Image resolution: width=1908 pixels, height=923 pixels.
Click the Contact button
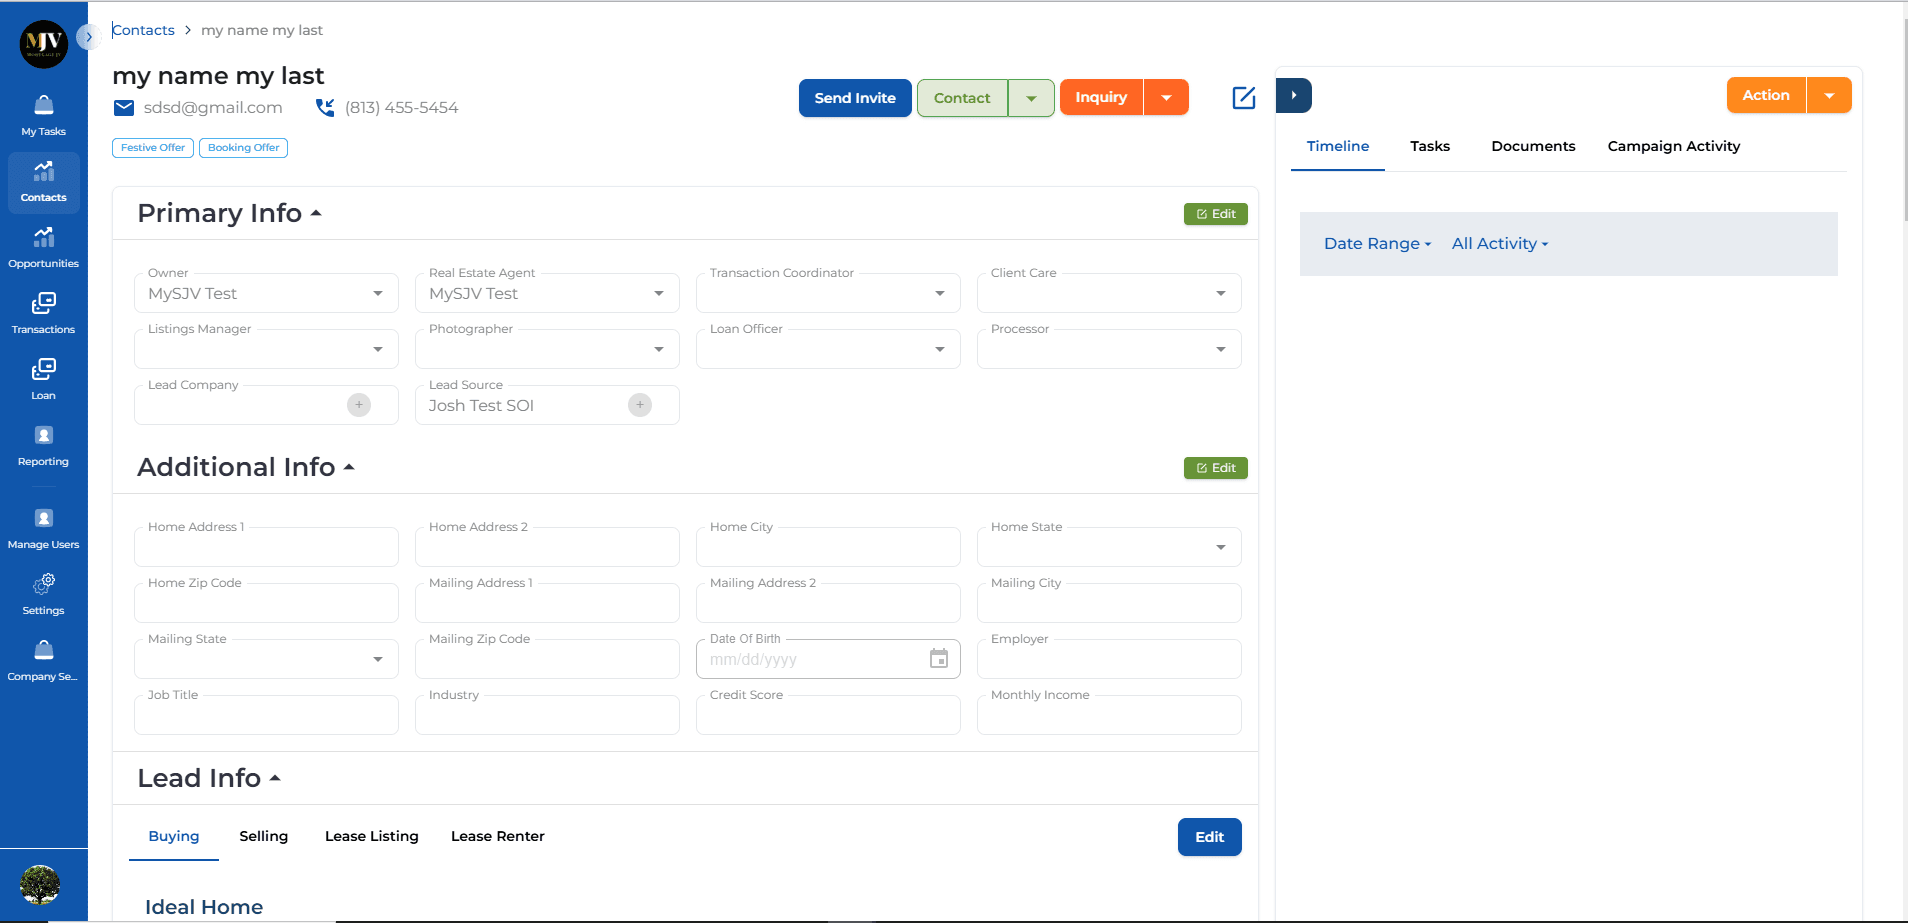[x=962, y=98]
